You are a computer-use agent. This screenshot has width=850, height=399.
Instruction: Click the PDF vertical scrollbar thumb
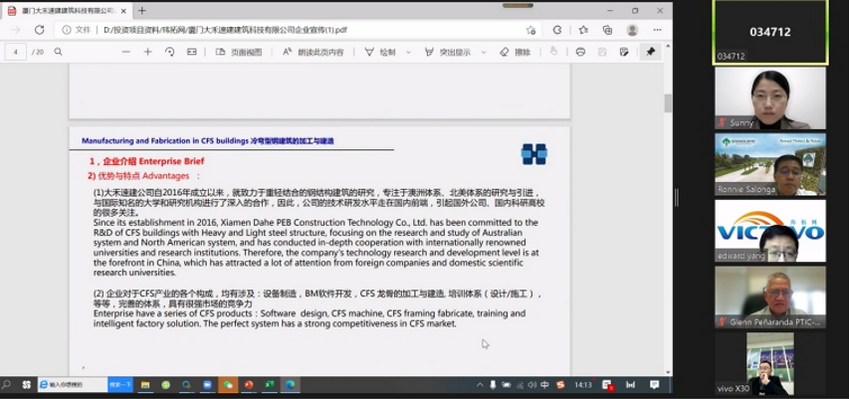[x=668, y=103]
